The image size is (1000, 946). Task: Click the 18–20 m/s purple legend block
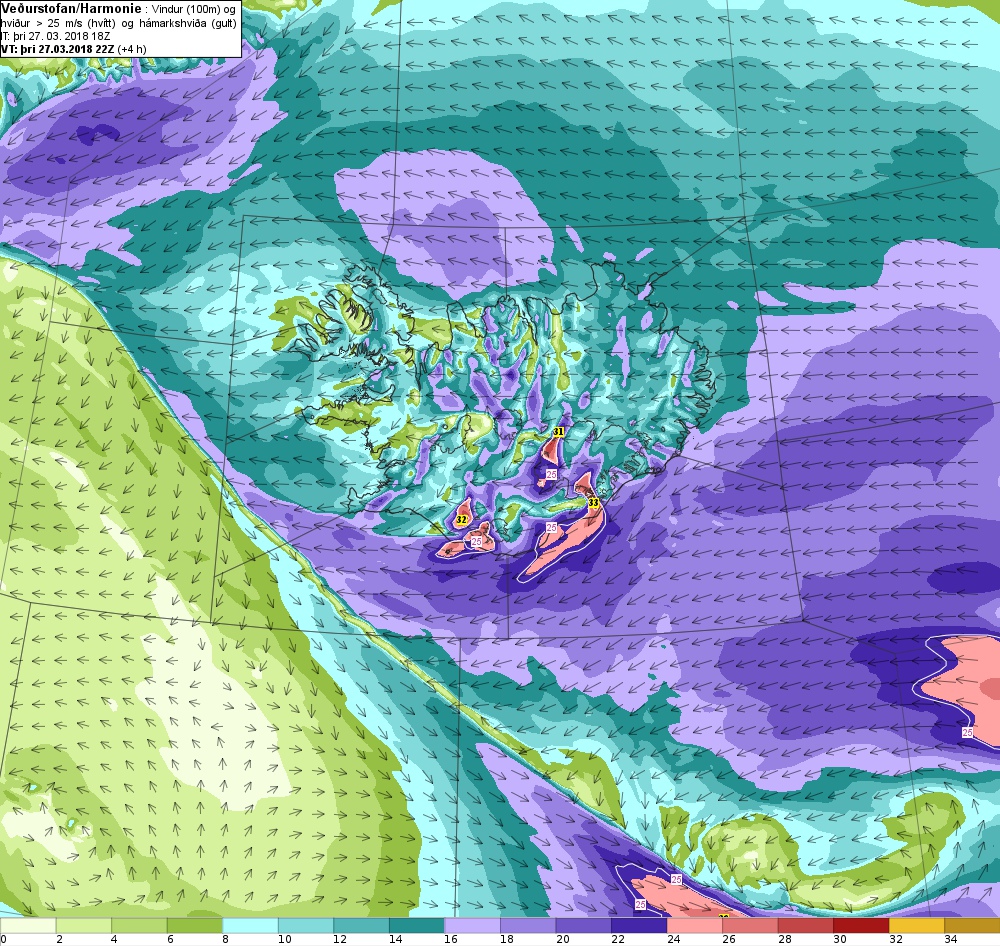point(527,925)
